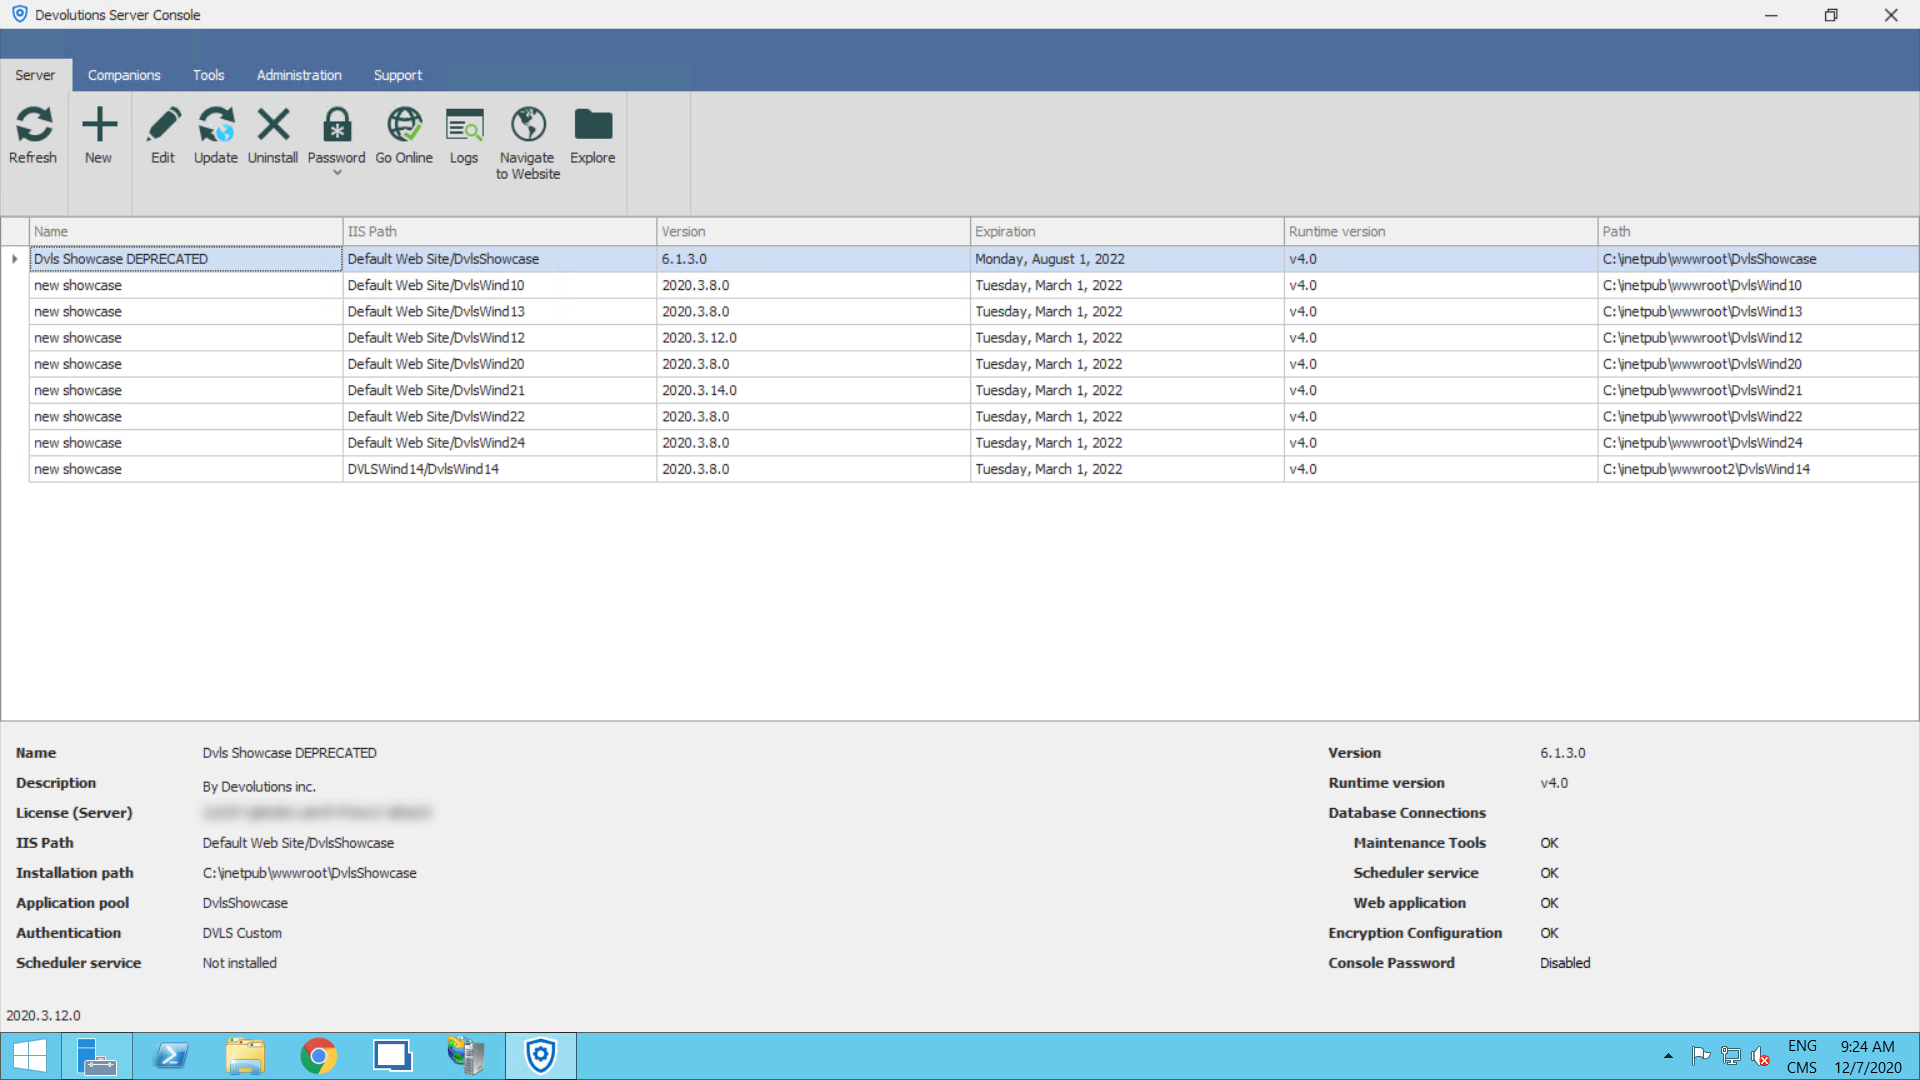Open the Logs viewer icon
Image resolution: width=1920 pixels, height=1080 pixels.
point(464,126)
